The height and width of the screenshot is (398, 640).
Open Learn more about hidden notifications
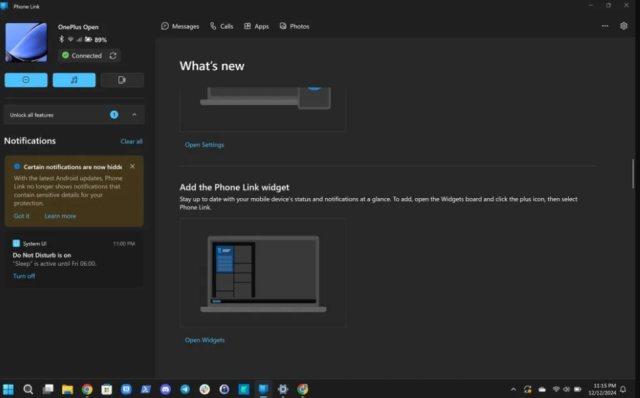tap(60, 216)
